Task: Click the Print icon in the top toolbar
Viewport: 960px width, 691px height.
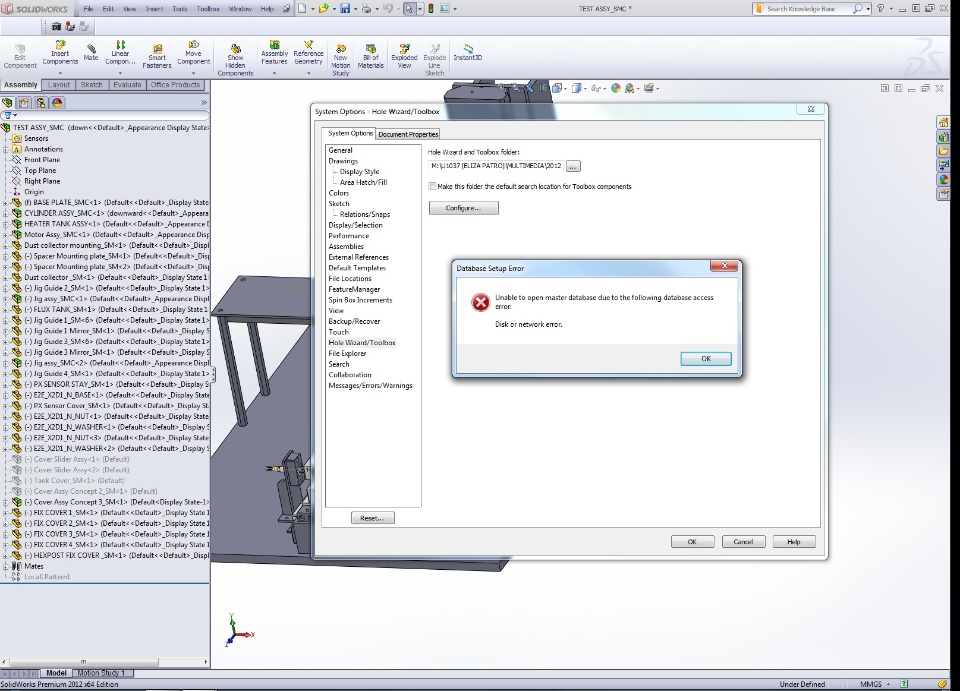Action: (x=366, y=9)
